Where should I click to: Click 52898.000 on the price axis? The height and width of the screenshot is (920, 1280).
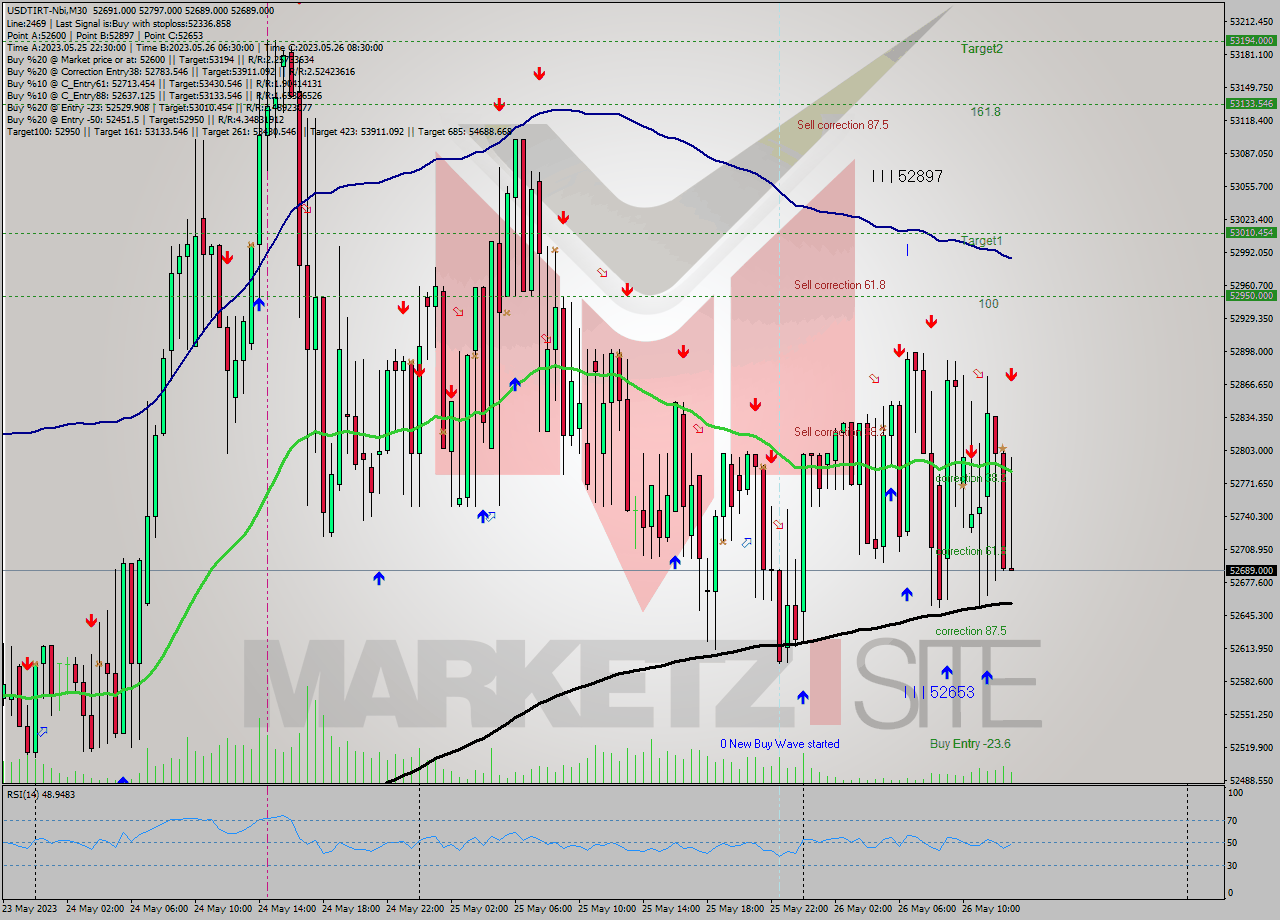point(1252,351)
